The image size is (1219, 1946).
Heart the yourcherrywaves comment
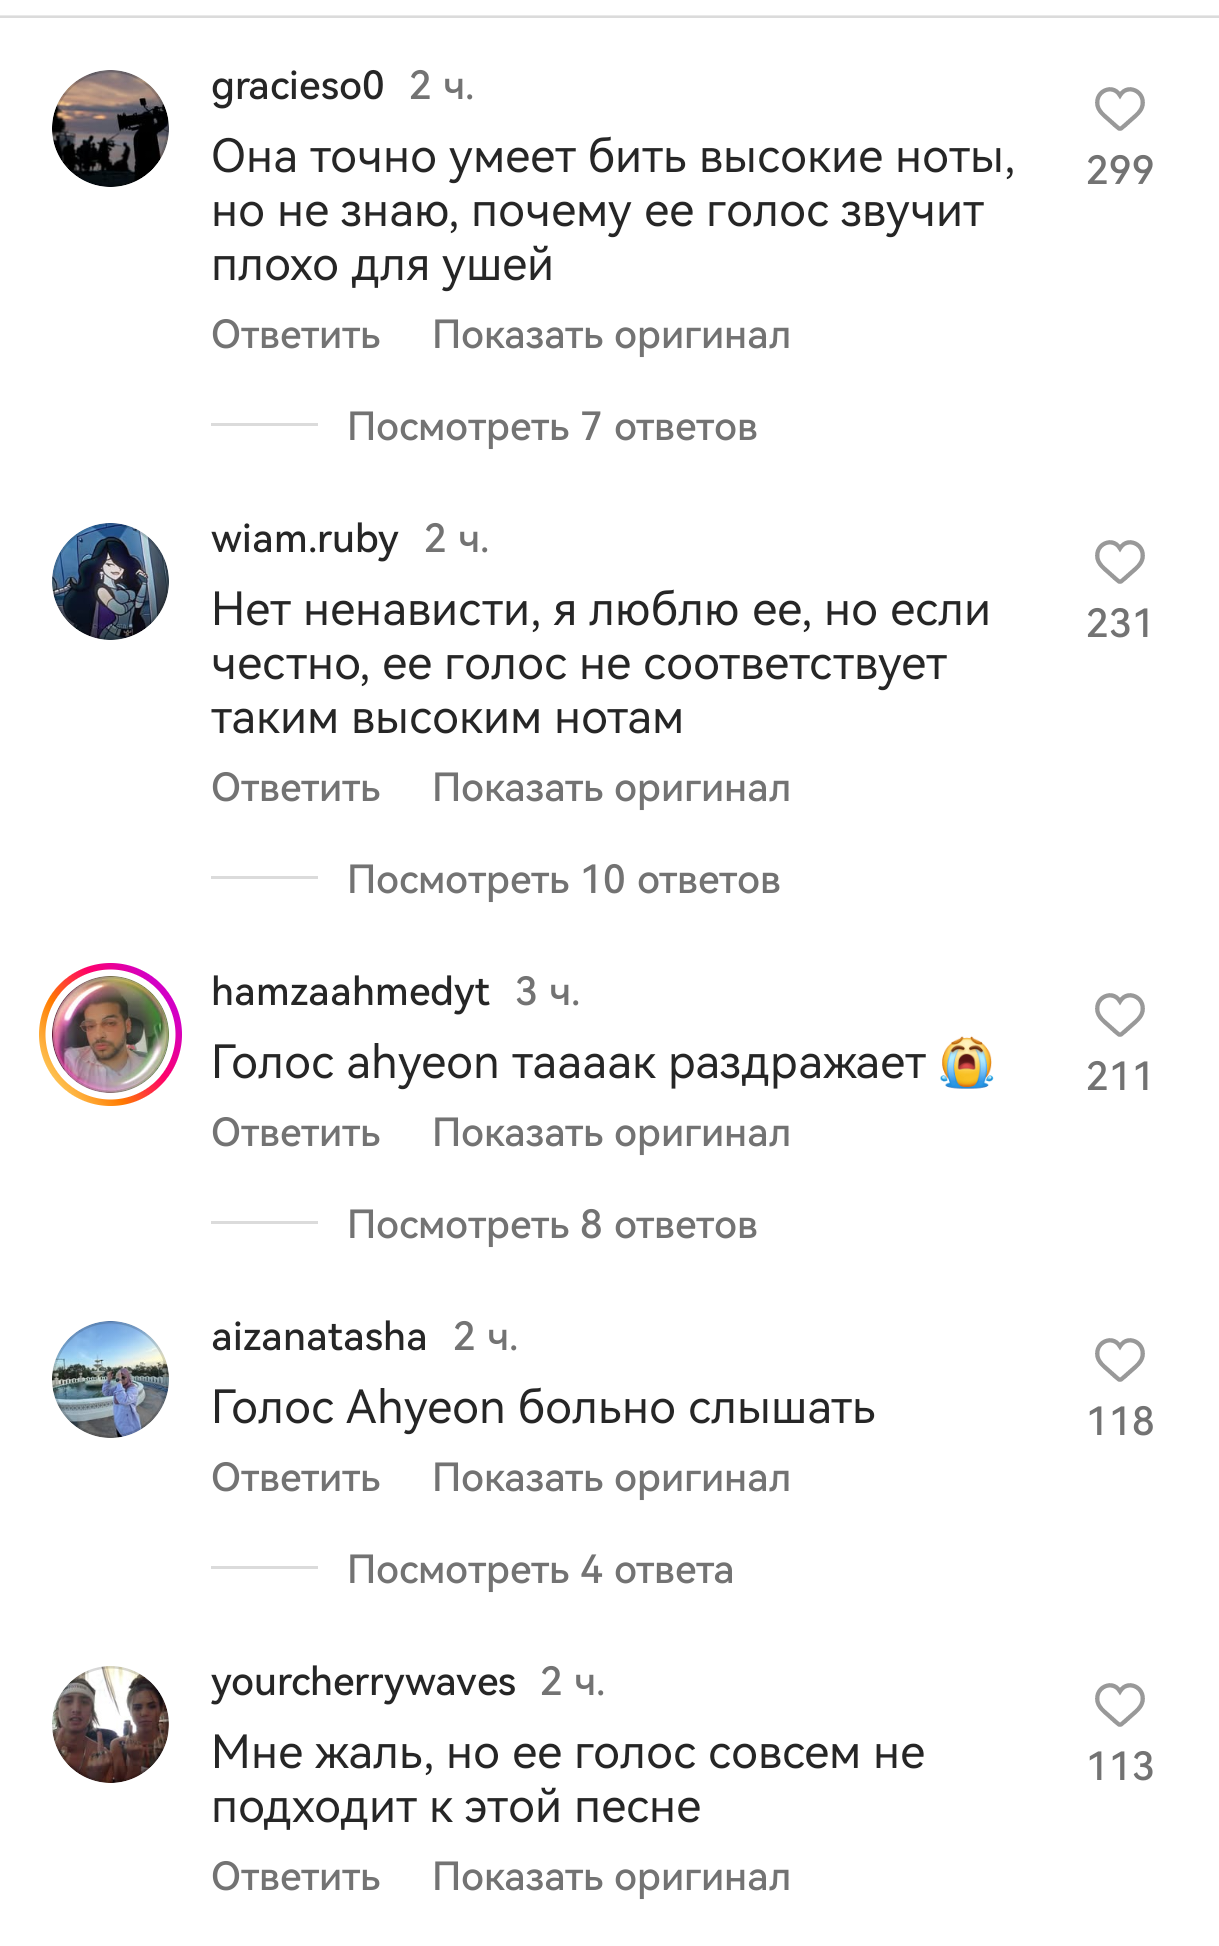click(1119, 1706)
